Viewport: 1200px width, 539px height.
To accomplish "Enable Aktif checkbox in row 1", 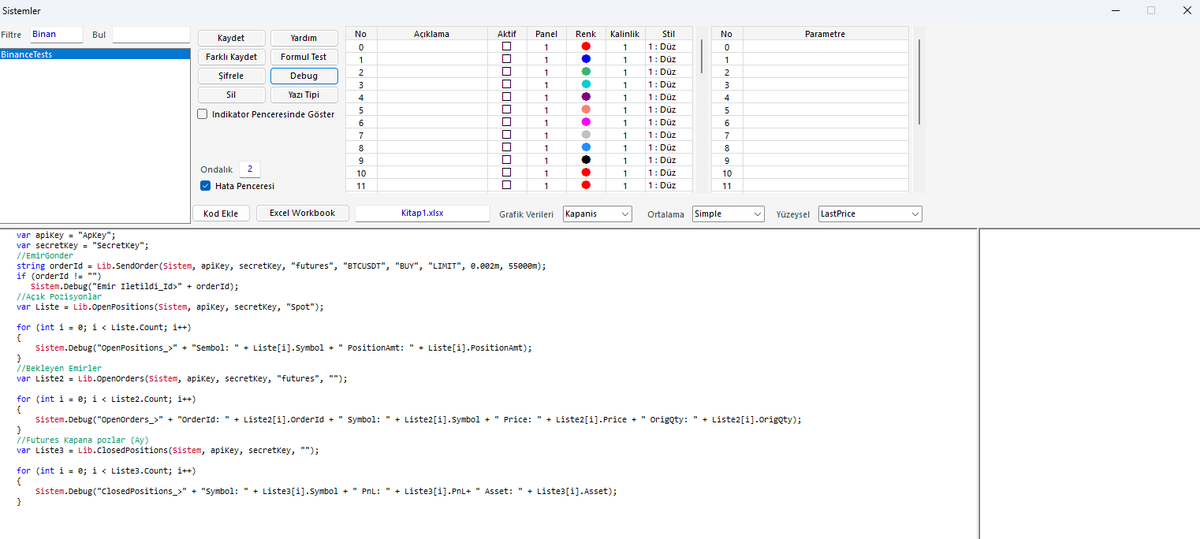I will pos(507,59).
